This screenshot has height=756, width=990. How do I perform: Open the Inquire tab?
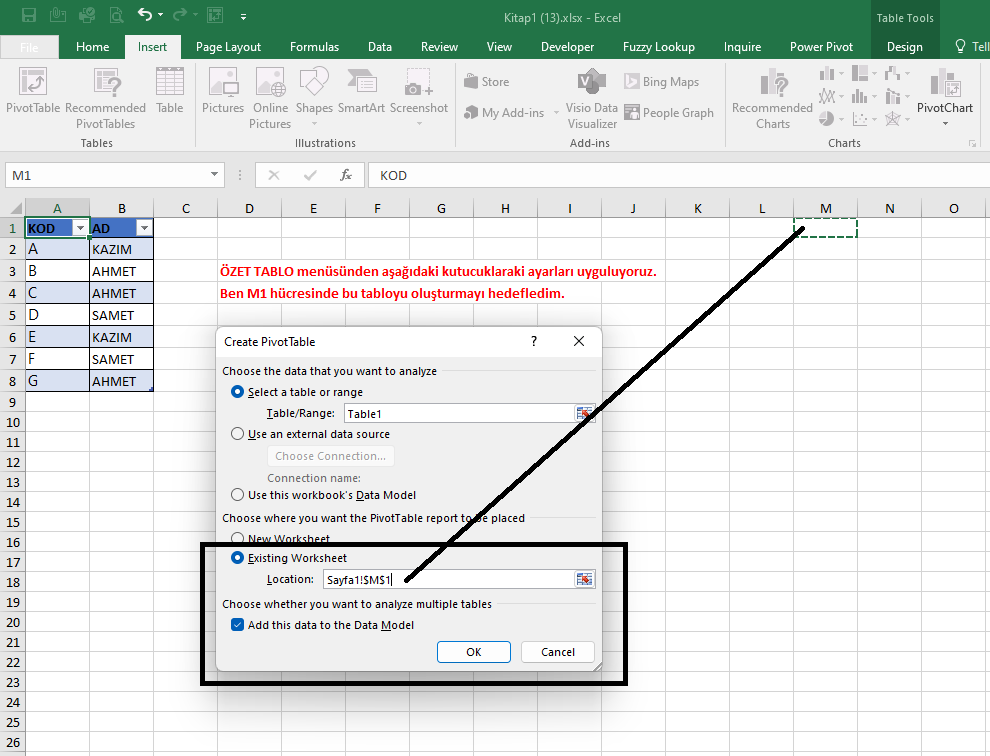coord(742,47)
